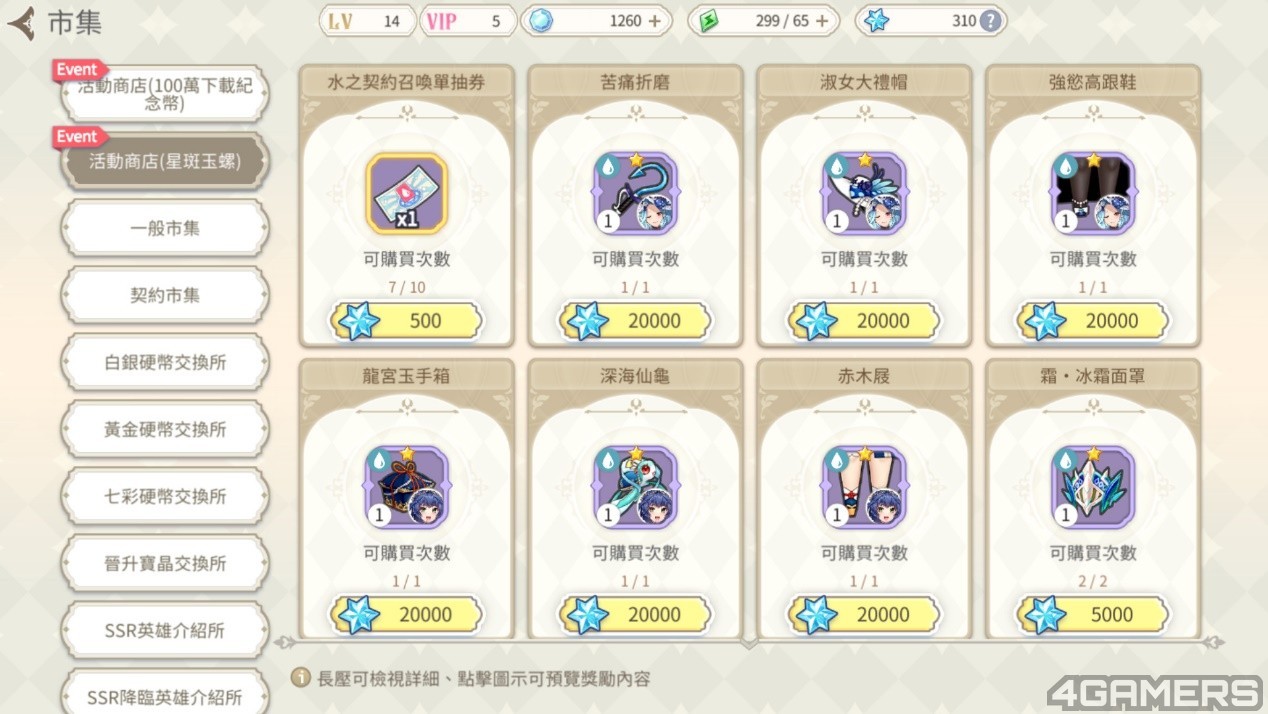Viewport: 1268px width, 714px height.
Task: Switch to the 契約市集 tab
Action: pos(165,295)
